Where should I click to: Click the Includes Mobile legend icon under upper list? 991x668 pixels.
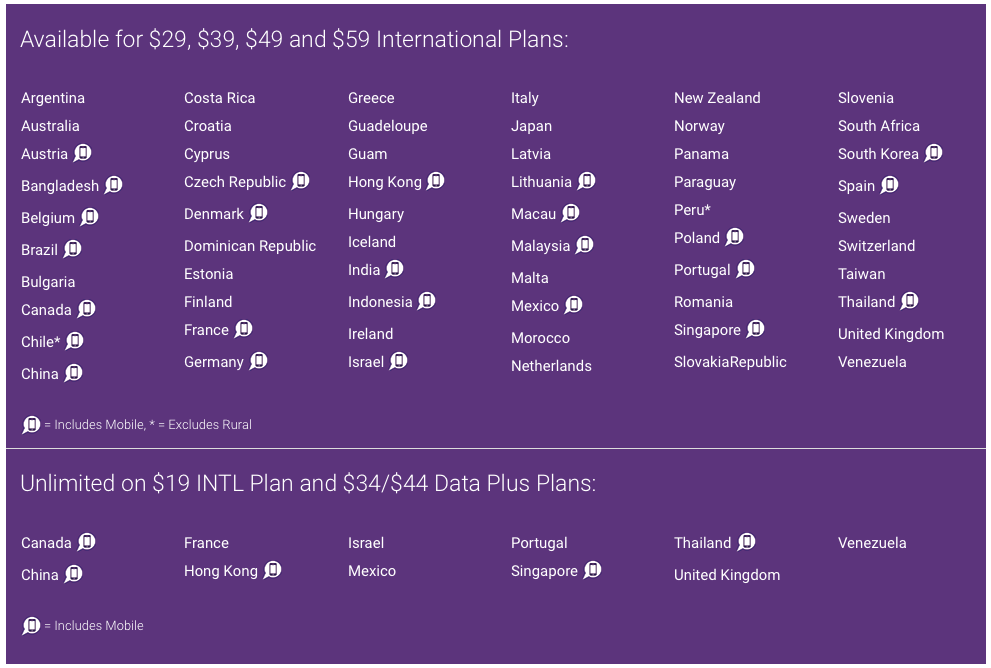pyautogui.click(x=31, y=425)
